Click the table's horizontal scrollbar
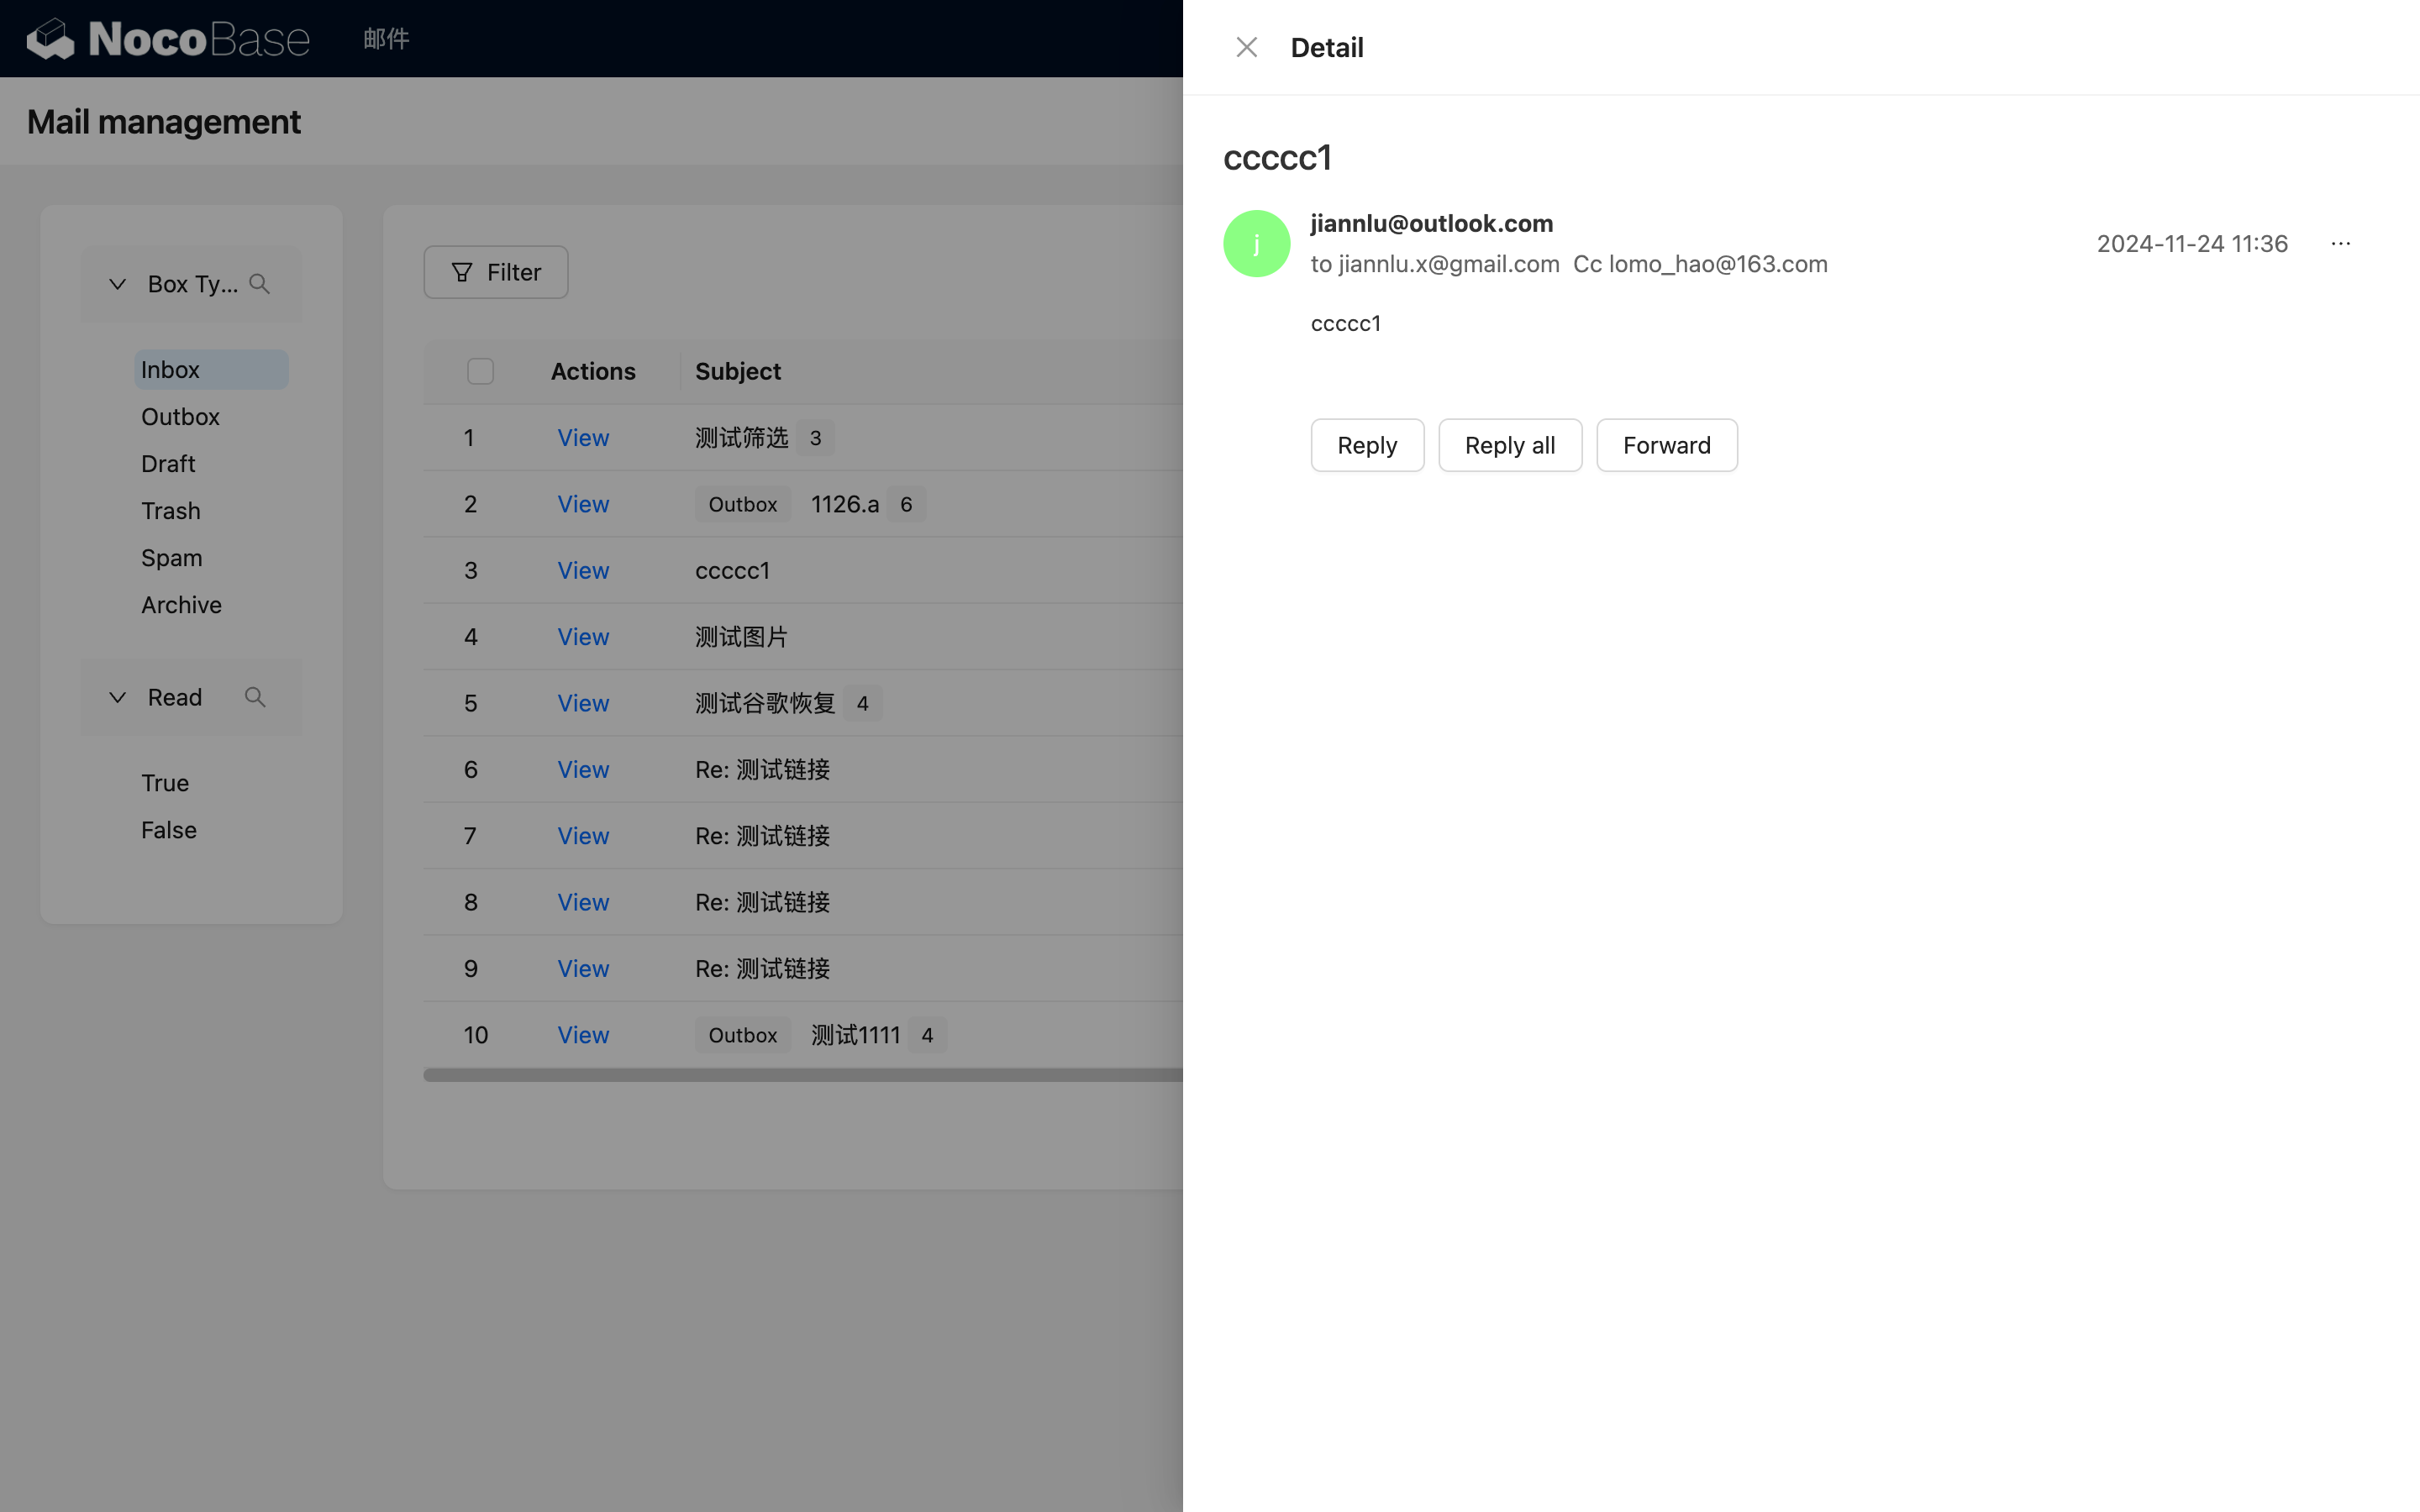Screen dimensions: 2420x1512 pyautogui.click(x=800, y=1075)
